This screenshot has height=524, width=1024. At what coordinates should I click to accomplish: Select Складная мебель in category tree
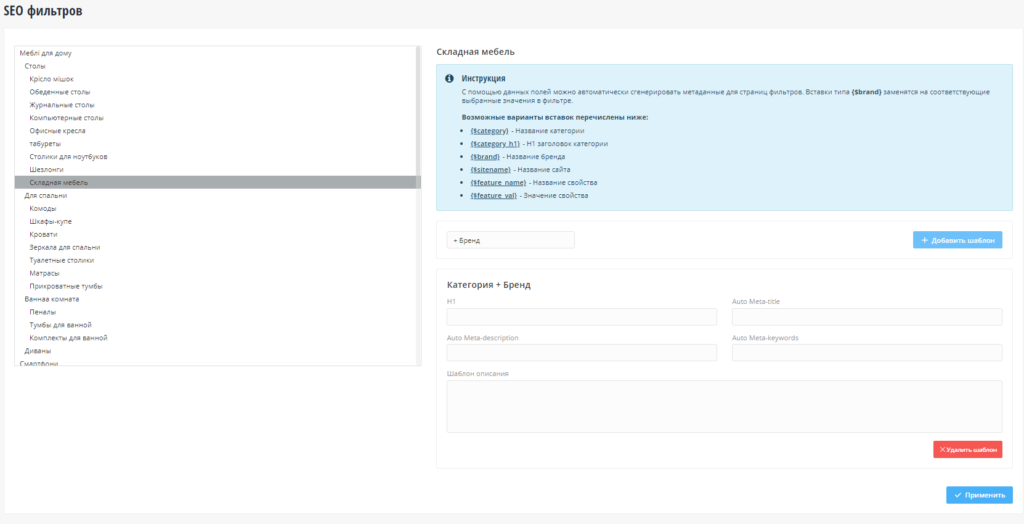coord(59,183)
